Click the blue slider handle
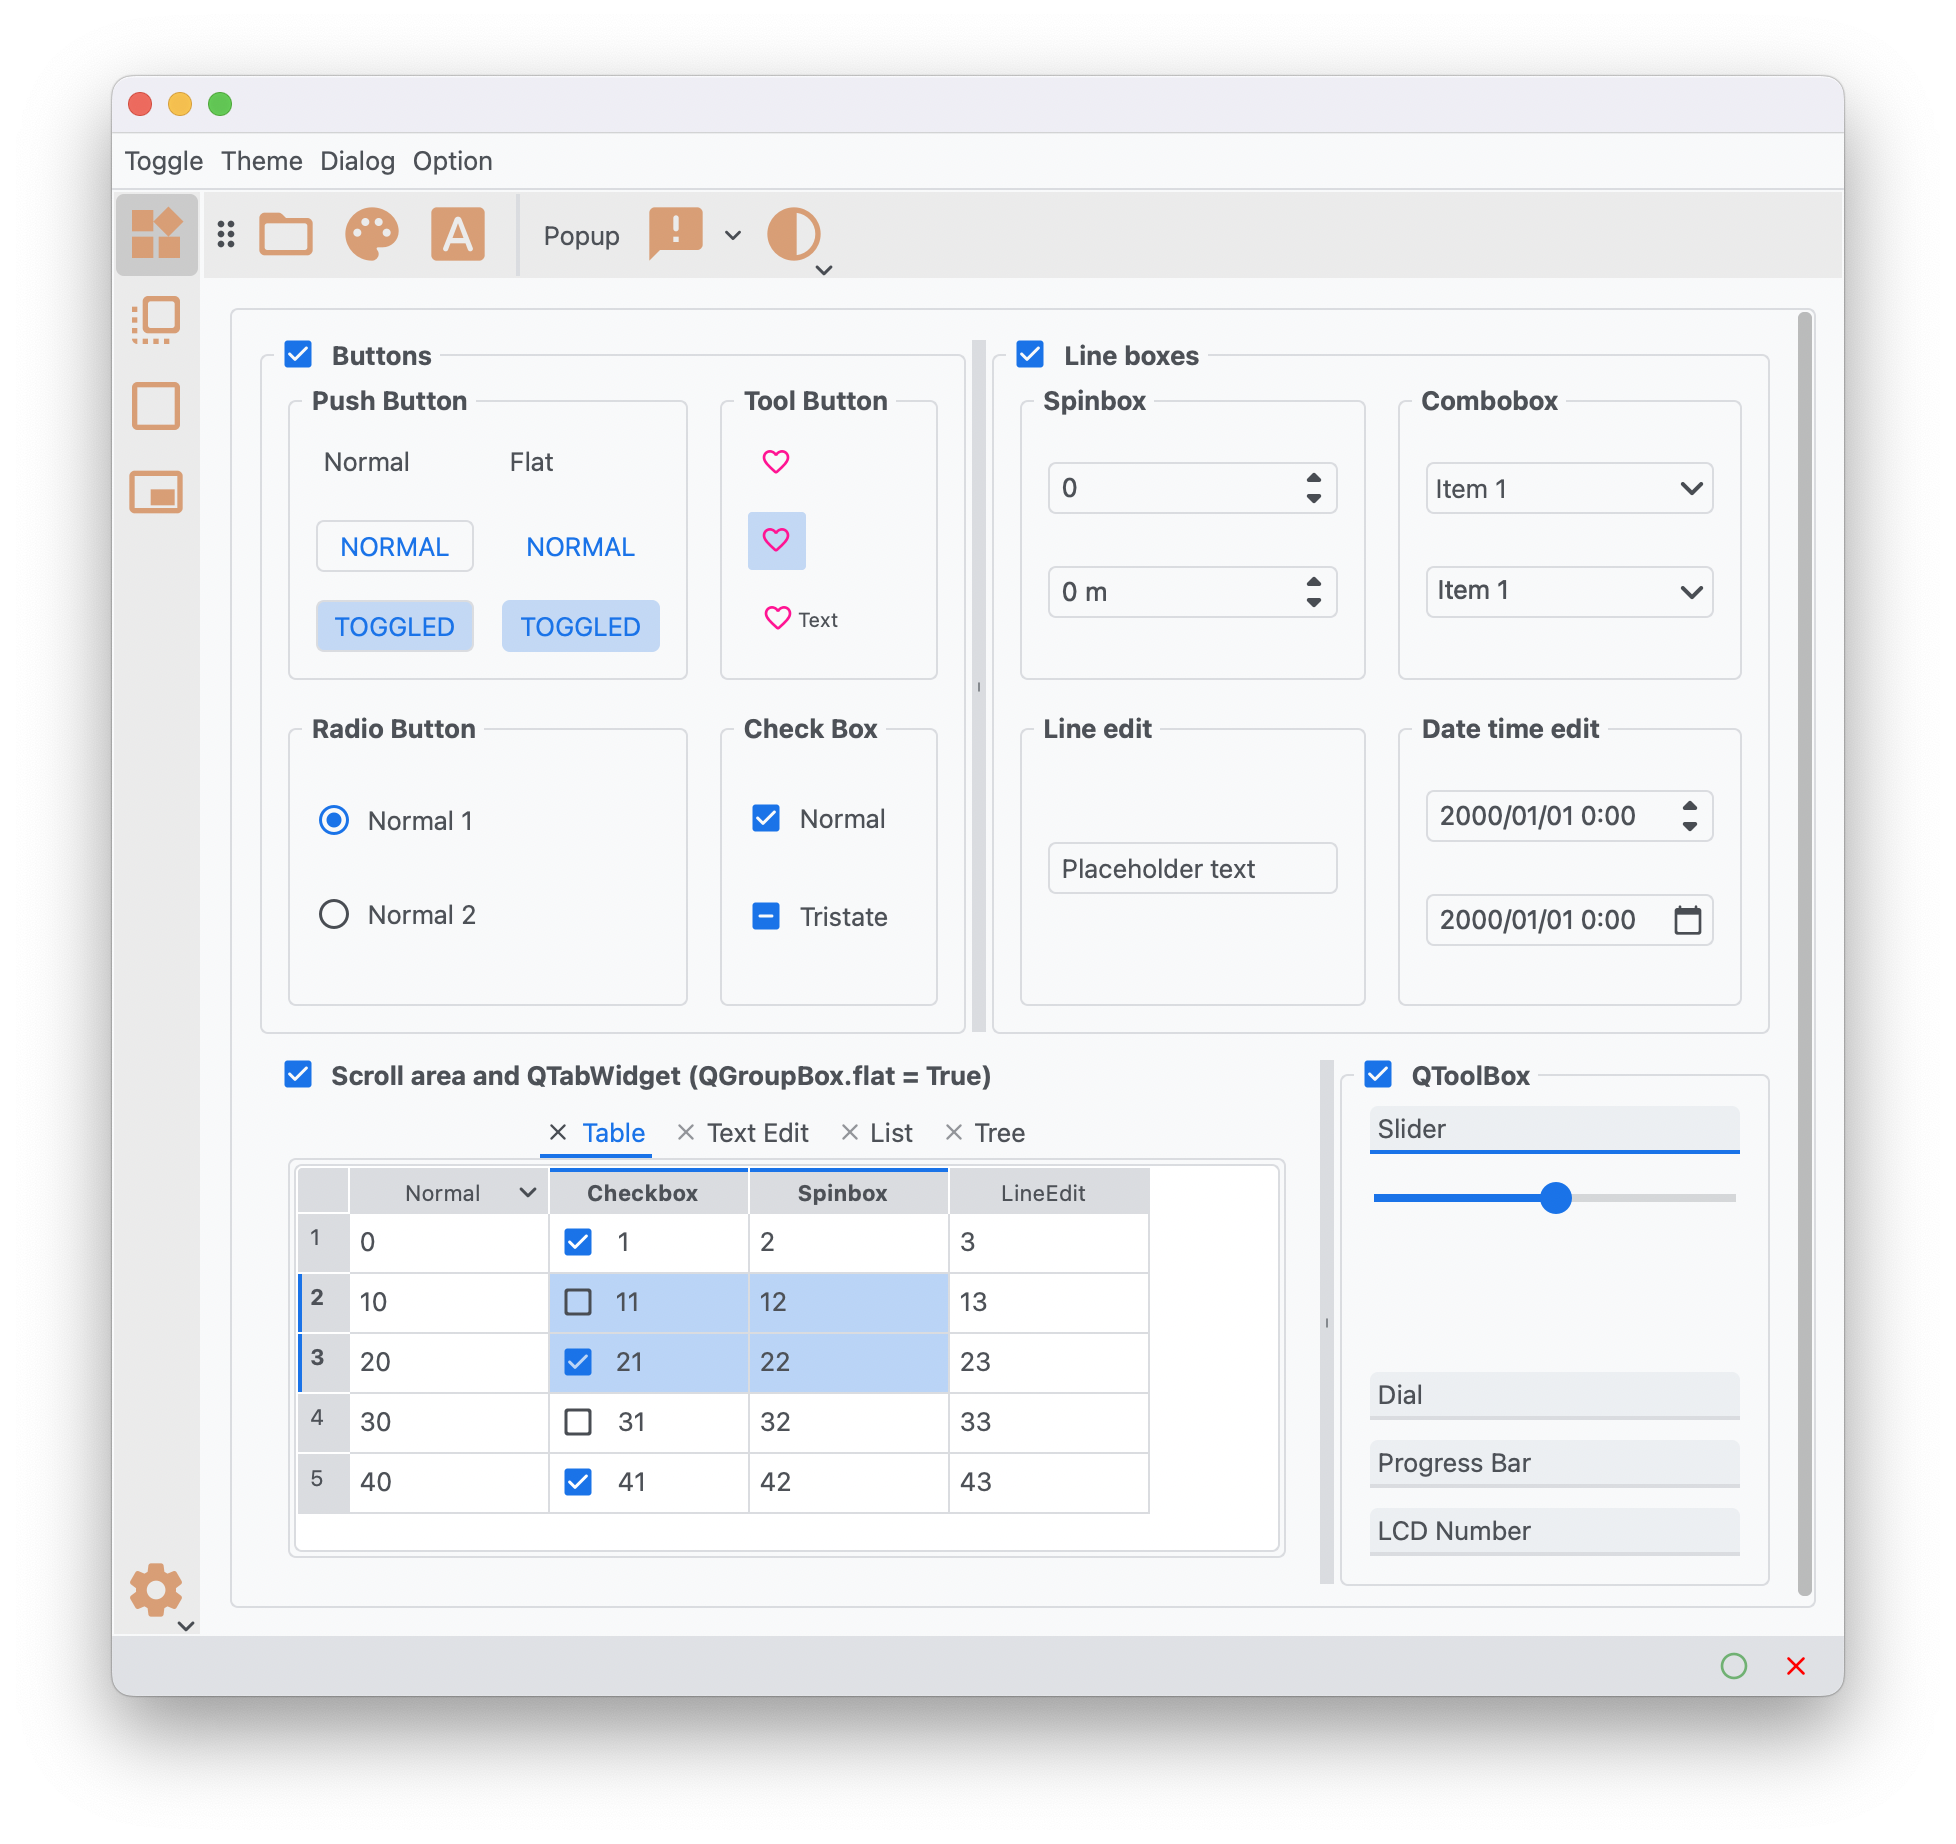 (x=1555, y=1197)
